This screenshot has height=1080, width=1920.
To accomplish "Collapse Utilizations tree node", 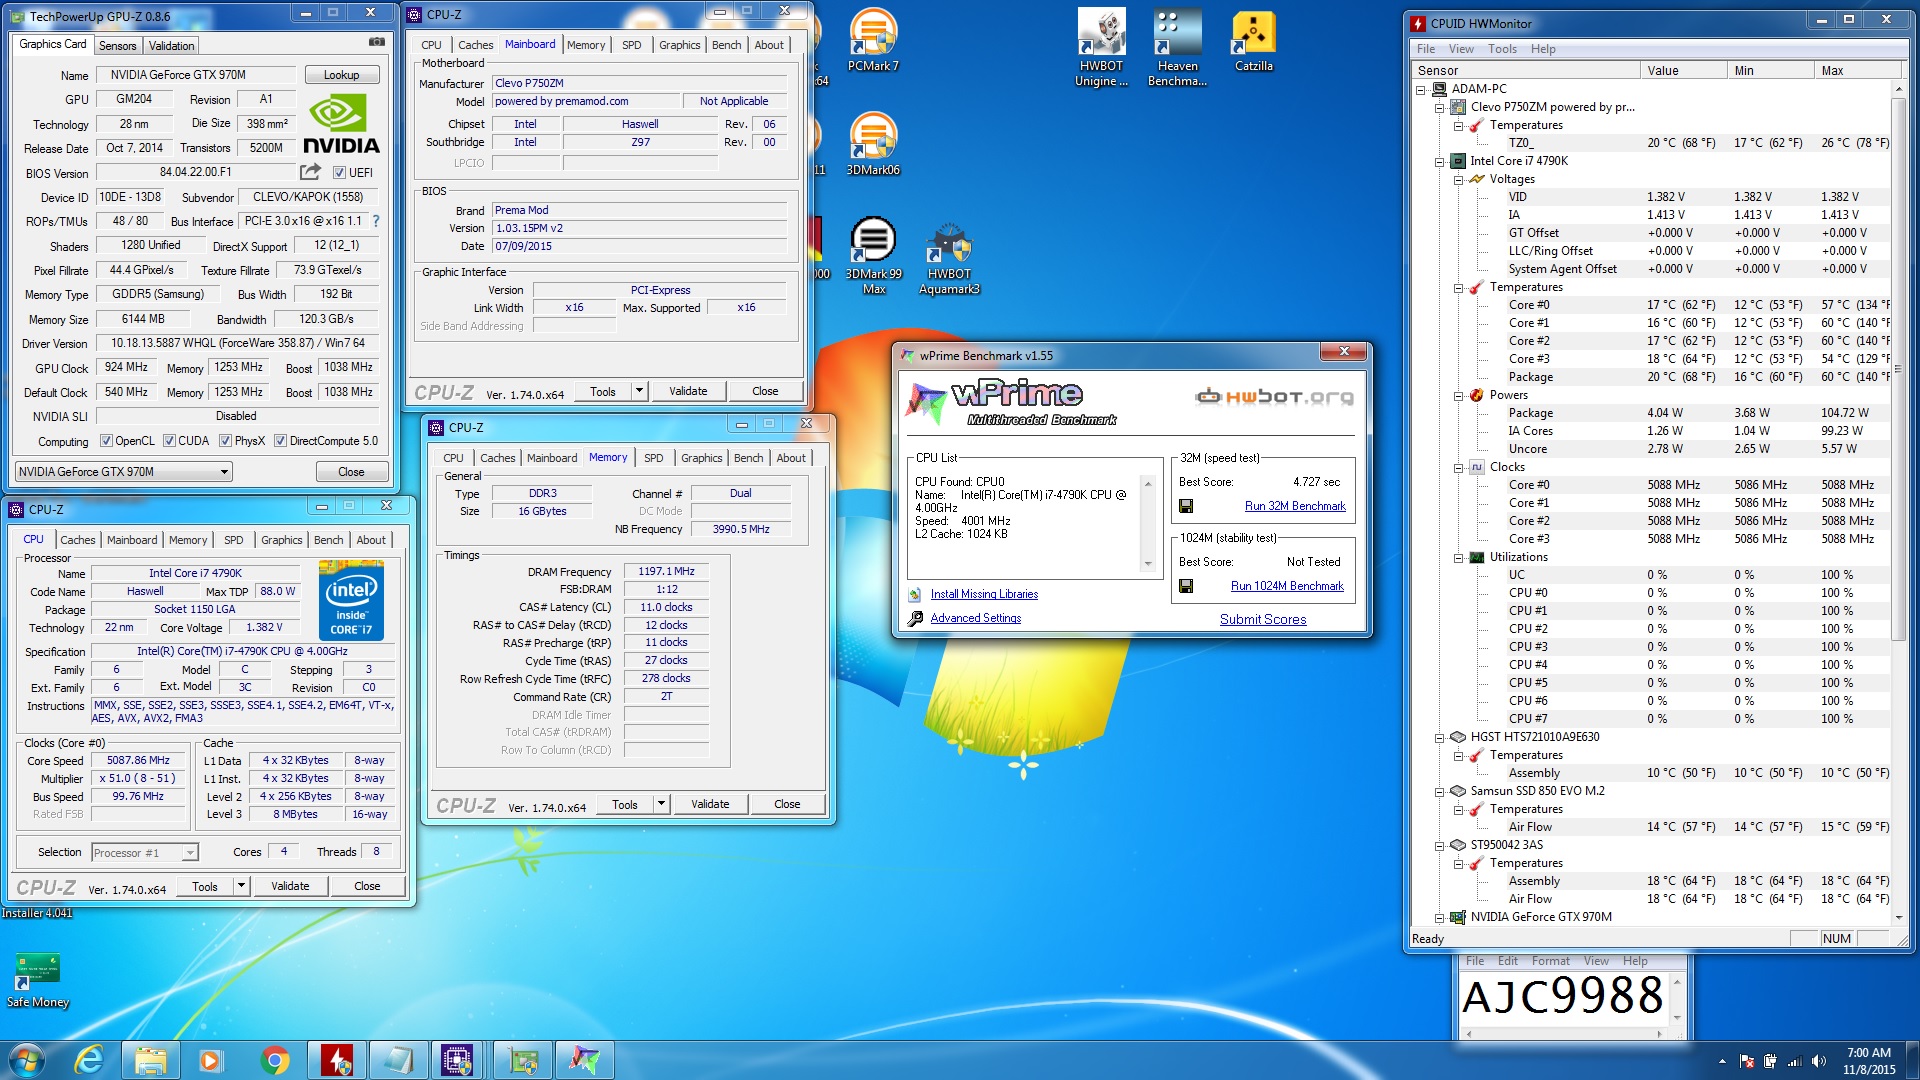I will pos(1459,557).
